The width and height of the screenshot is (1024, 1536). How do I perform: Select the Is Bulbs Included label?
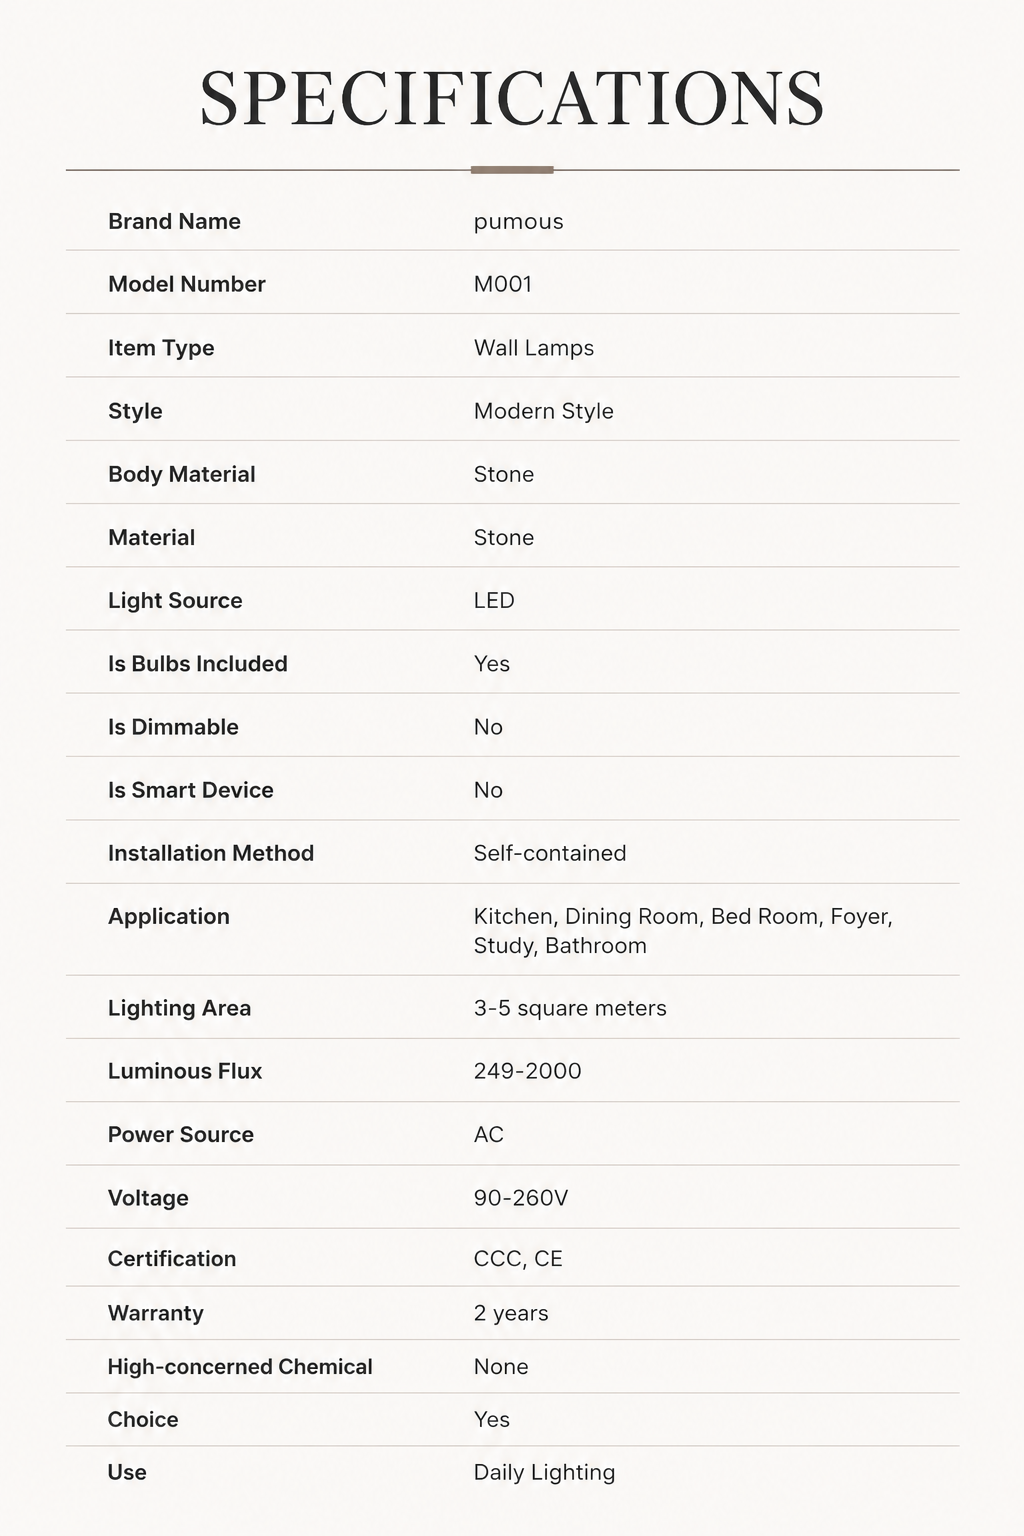click(198, 663)
